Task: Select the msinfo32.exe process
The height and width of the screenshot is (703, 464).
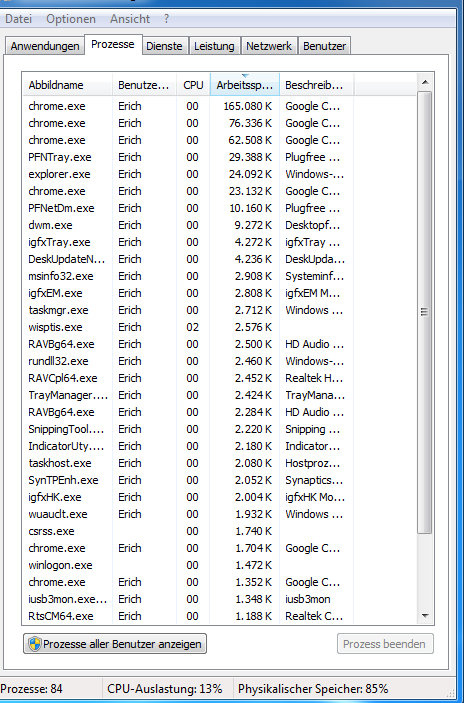Action: point(219,277)
